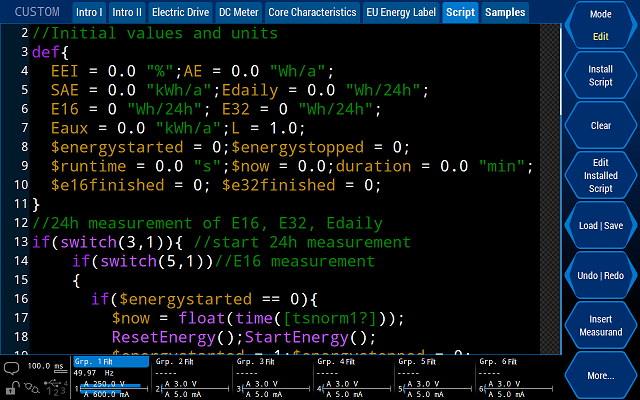Open the Core Characteristics tab

(x=312, y=12)
